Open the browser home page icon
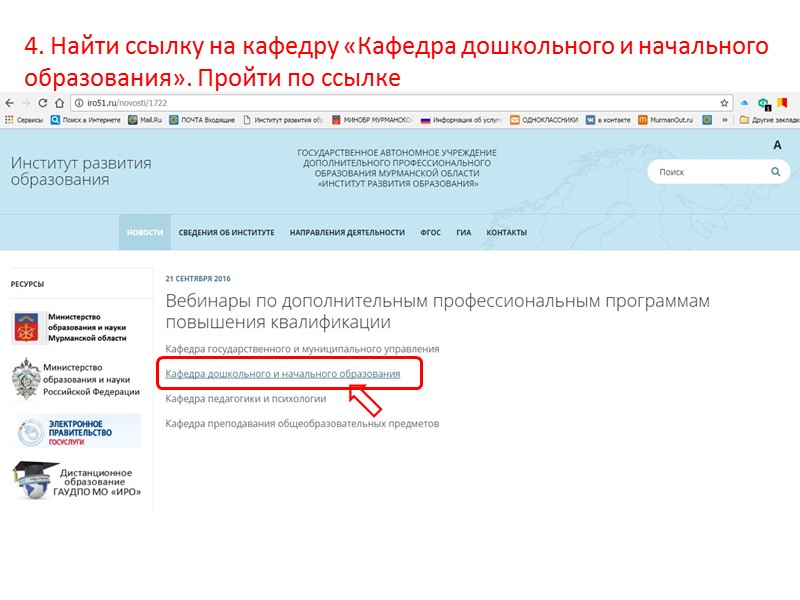 pyautogui.click(x=59, y=103)
